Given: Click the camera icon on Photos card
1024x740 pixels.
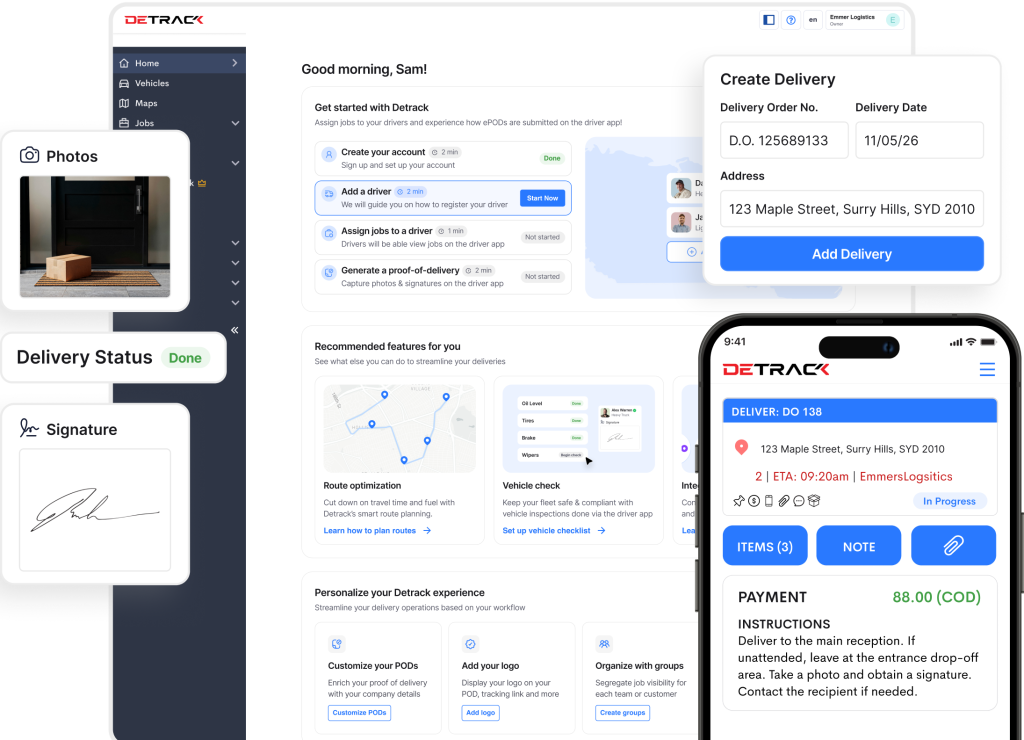Looking at the screenshot, I should (29, 155).
